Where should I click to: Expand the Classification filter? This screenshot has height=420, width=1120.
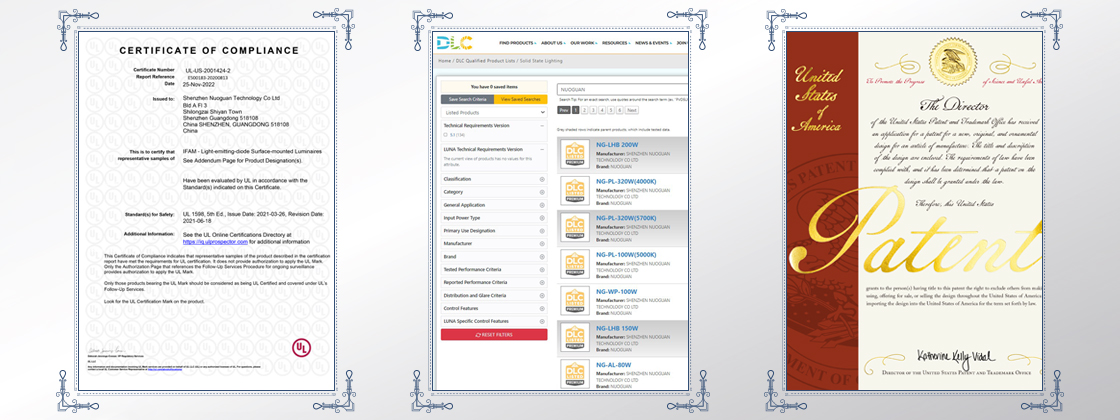542,179
